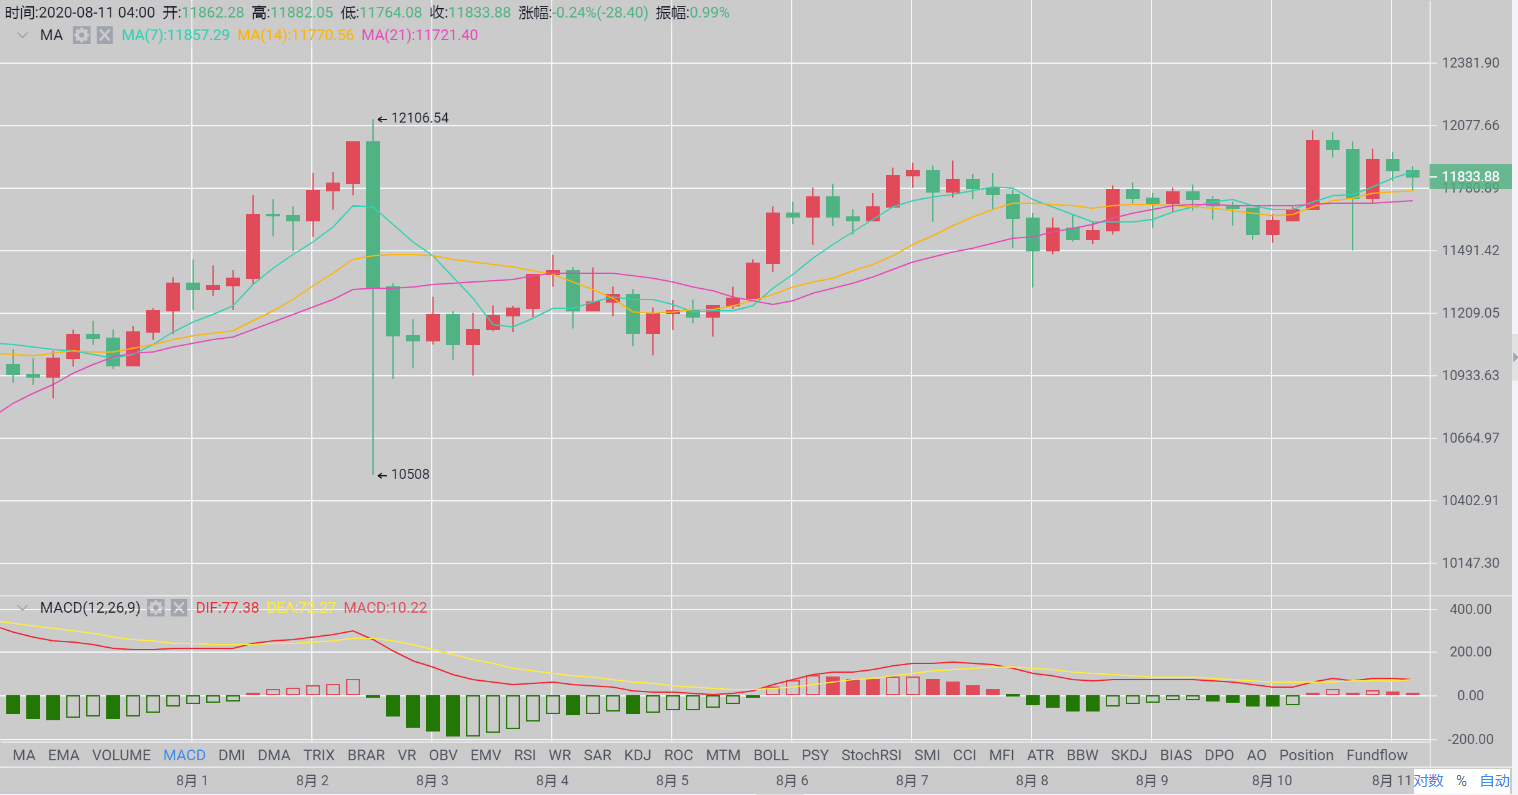Select SAR indicator tab

pos(598,755)
